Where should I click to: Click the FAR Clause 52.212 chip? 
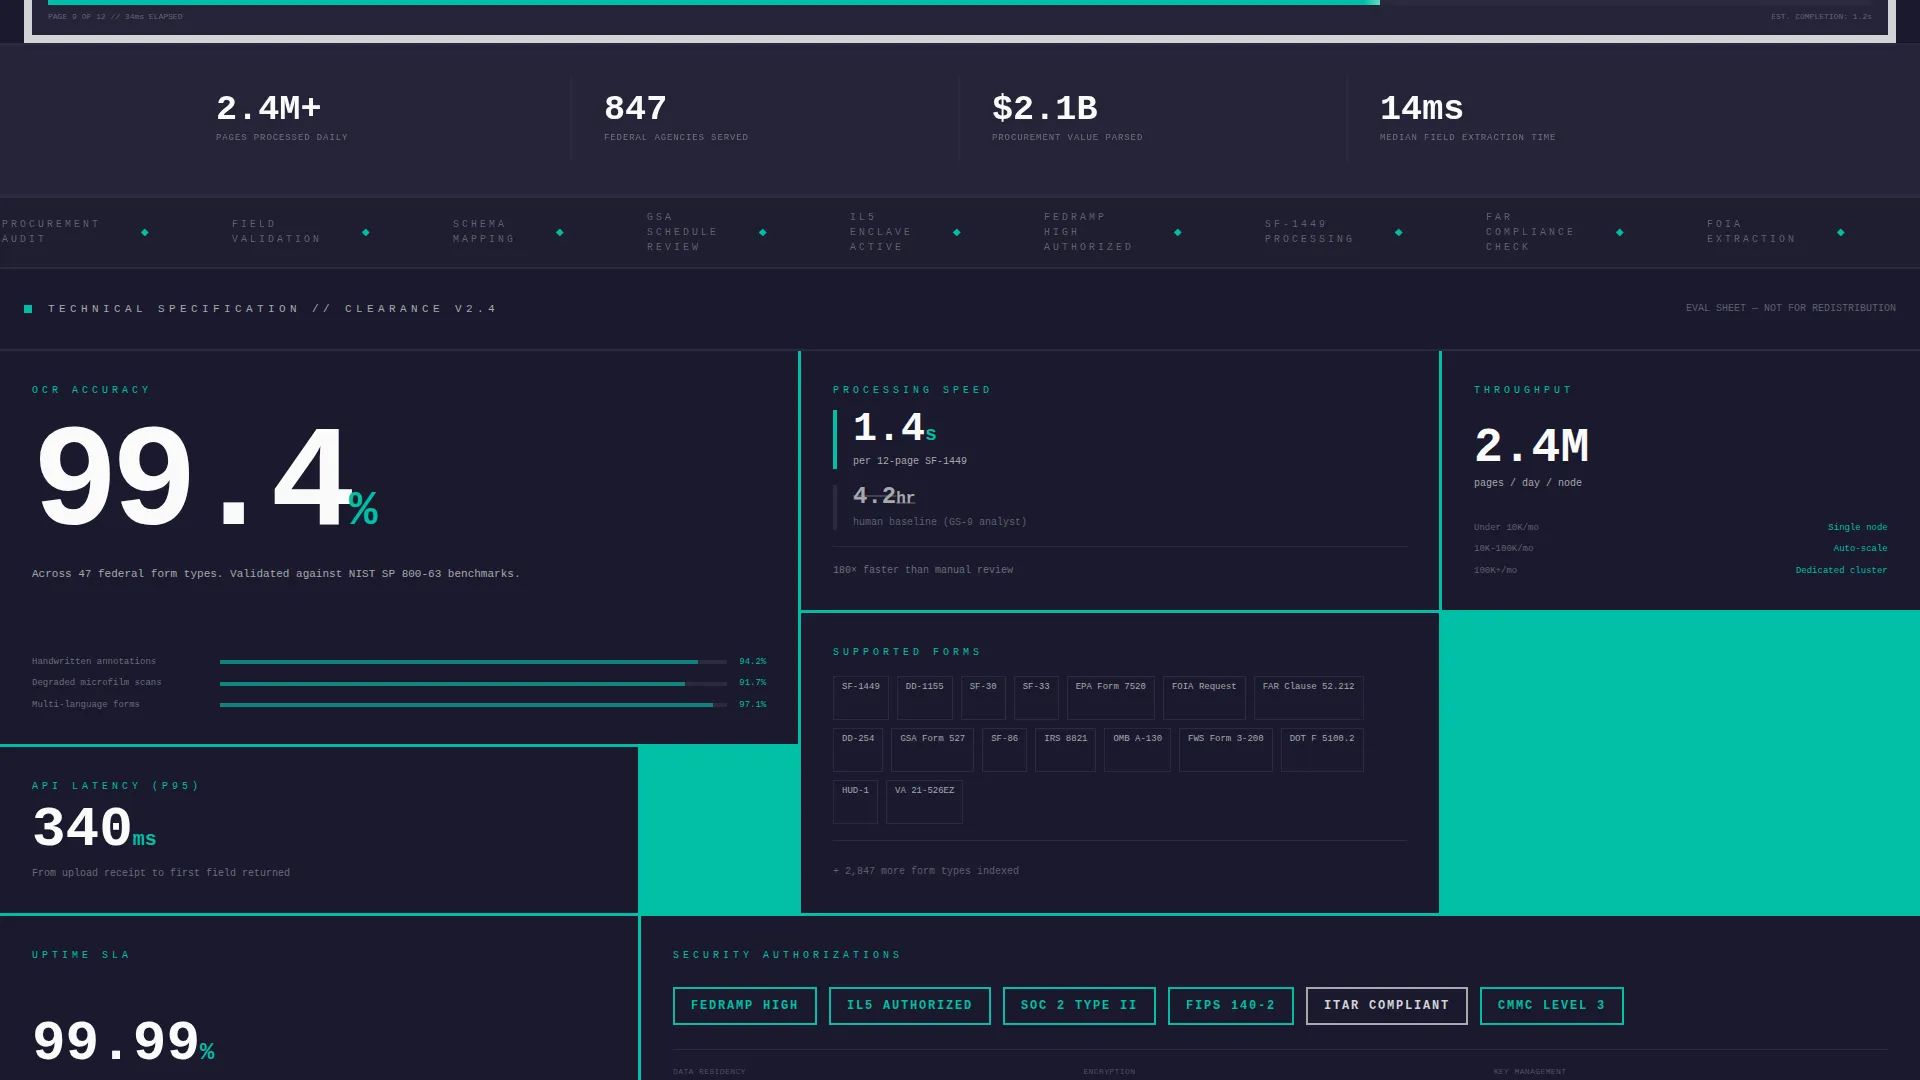click(1308, 697)
